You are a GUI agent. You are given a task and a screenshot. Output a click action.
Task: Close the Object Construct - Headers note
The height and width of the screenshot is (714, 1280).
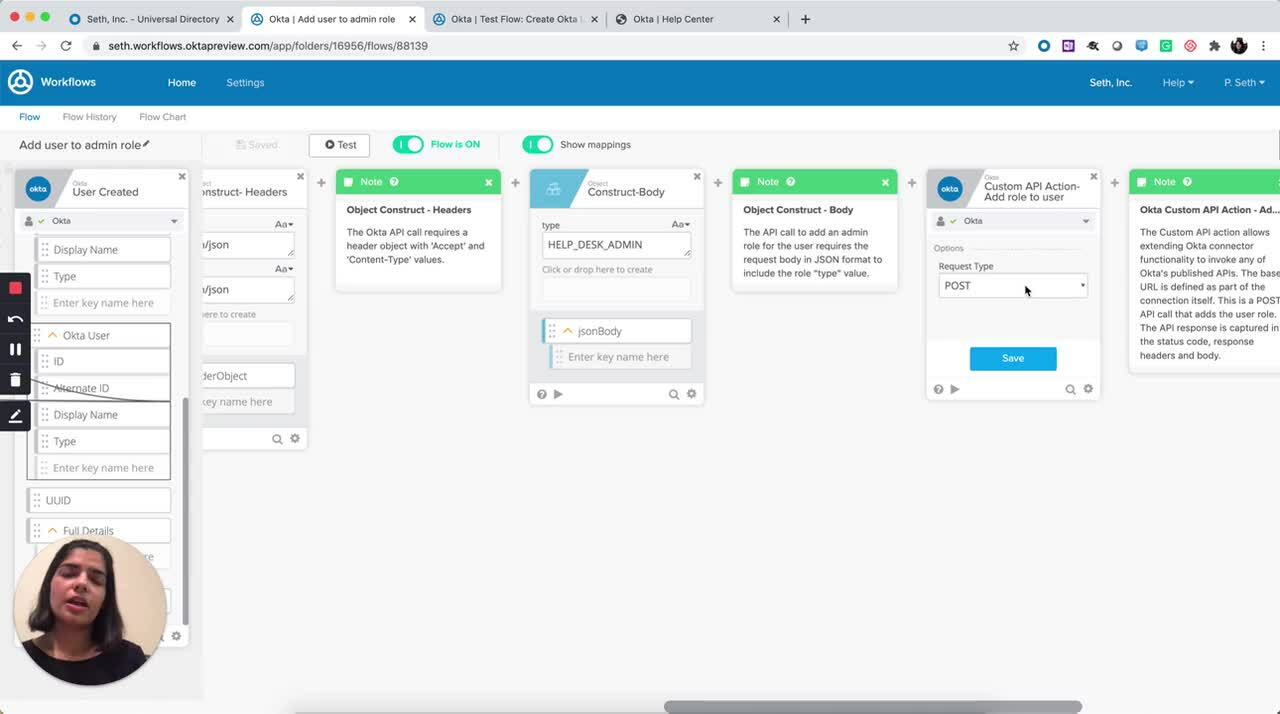[x=488, y=182]
